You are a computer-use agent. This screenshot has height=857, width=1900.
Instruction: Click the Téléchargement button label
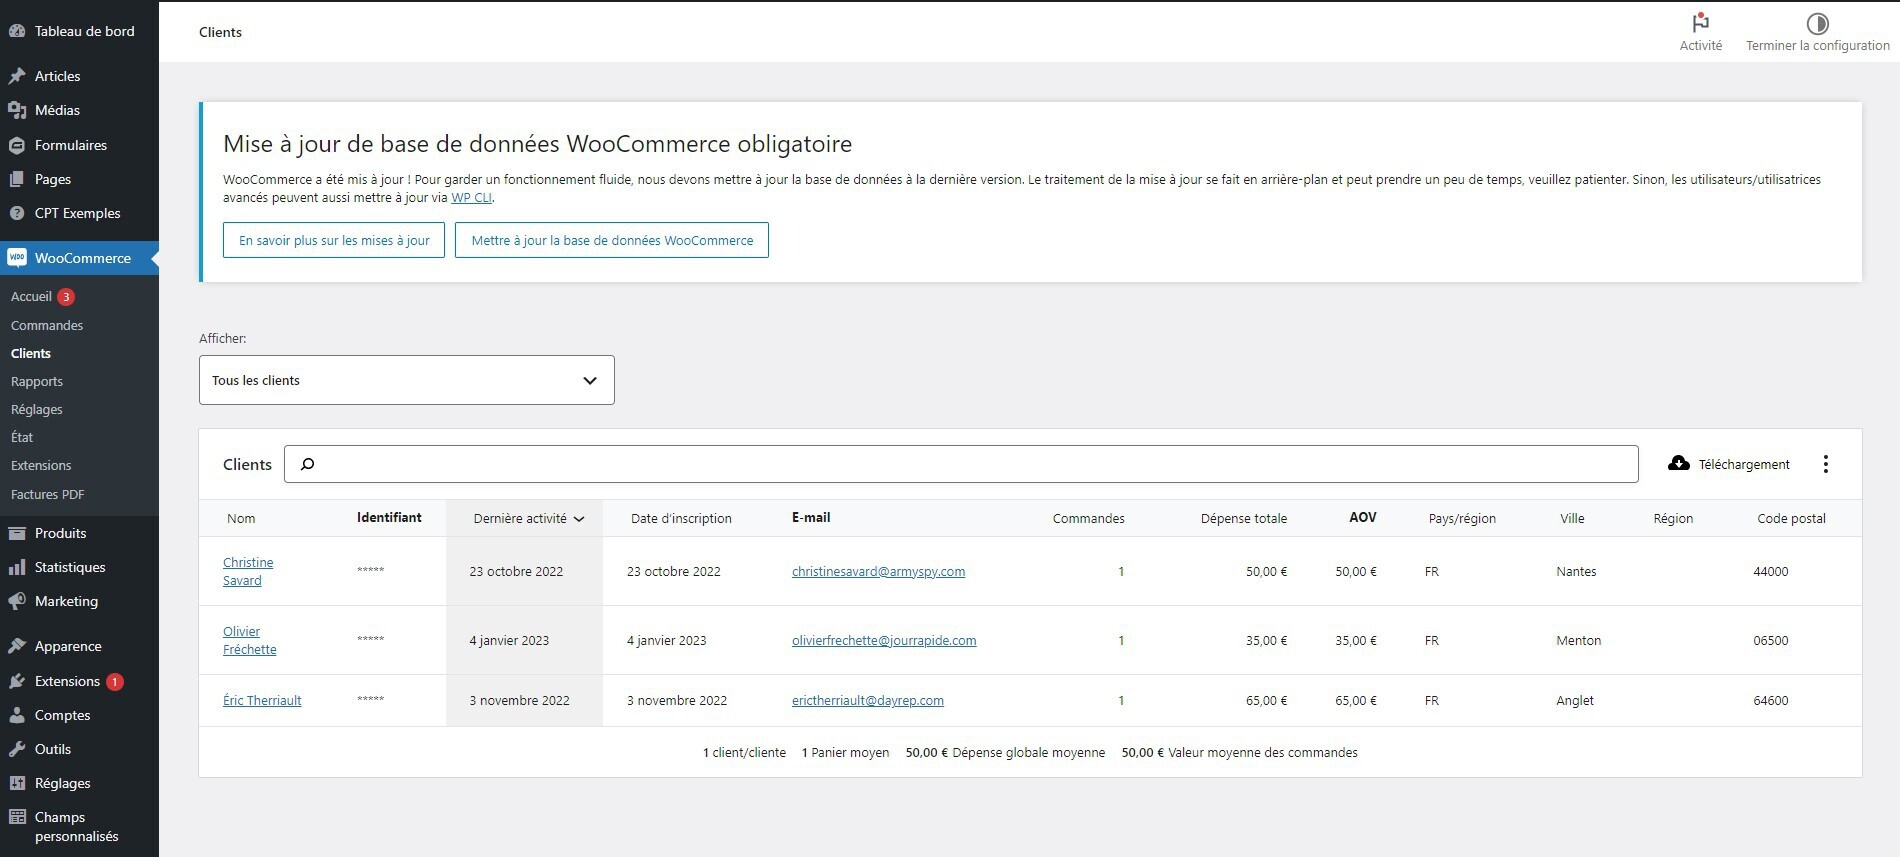(1744, 464)
